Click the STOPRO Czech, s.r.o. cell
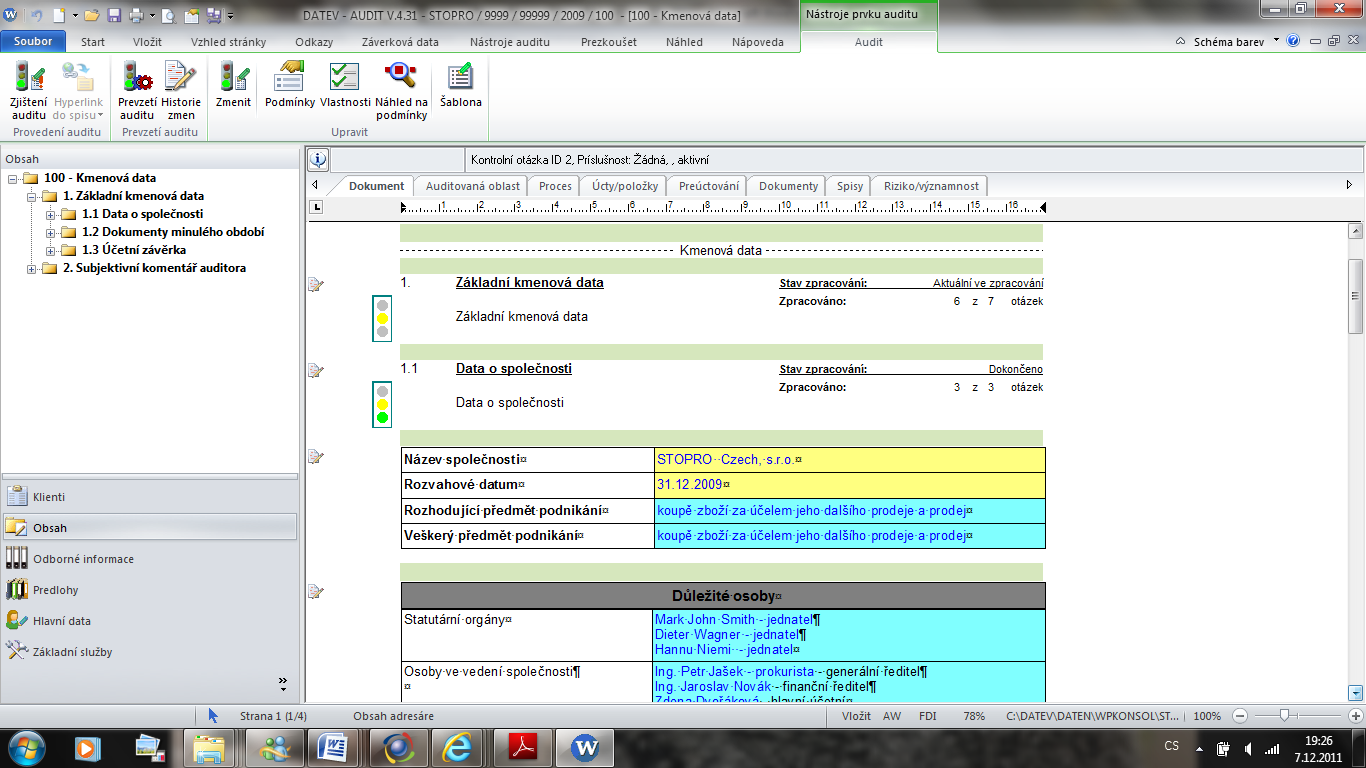 849,460
